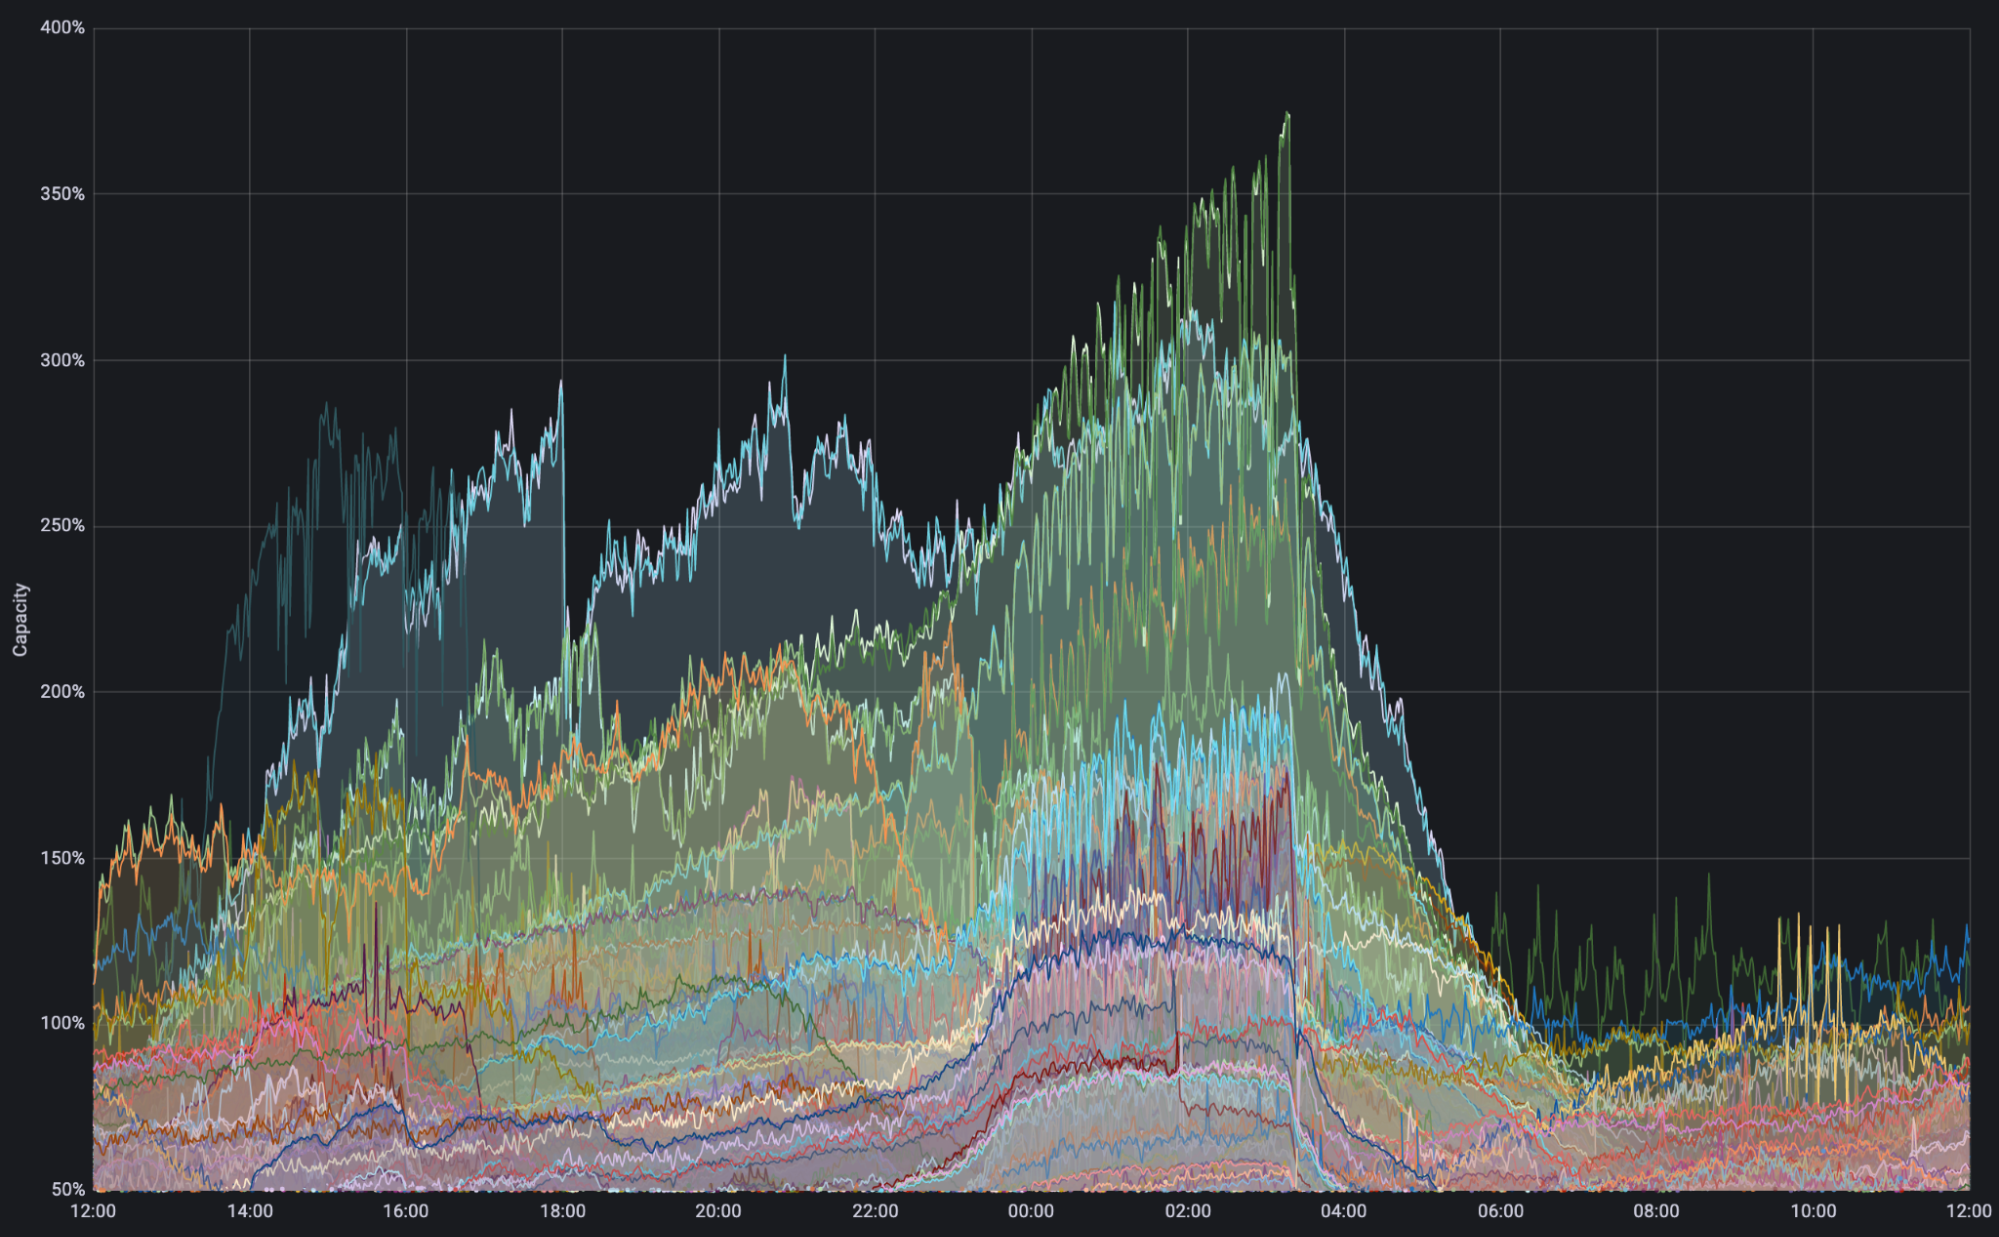Image resolution: width=1999 pixels, height=1237 pixels.
Task: Select the 350% capacity axis label
Action: tap(62, 194)
